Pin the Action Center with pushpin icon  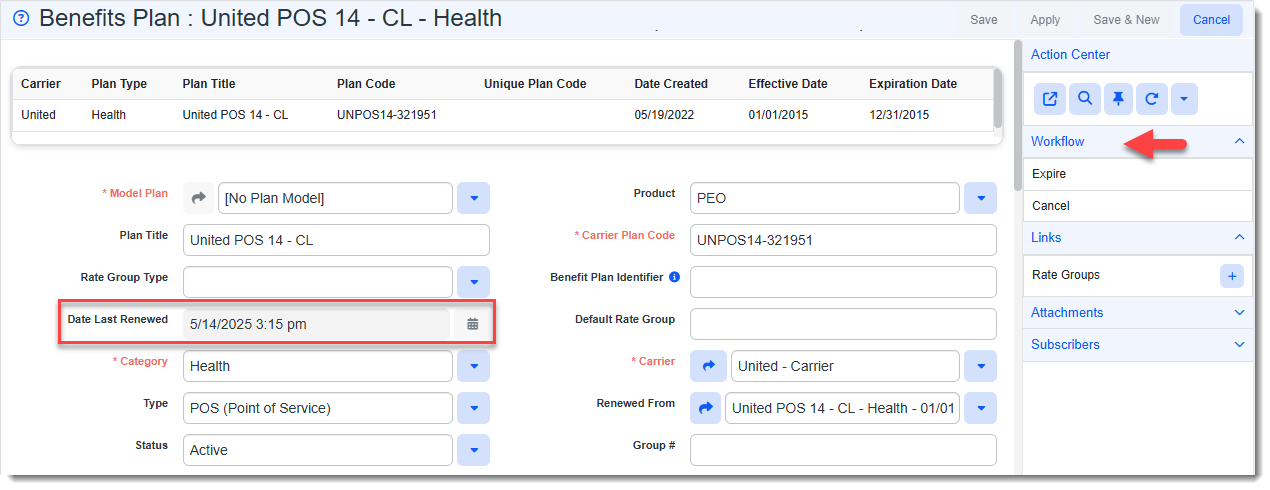(1118, 99)
